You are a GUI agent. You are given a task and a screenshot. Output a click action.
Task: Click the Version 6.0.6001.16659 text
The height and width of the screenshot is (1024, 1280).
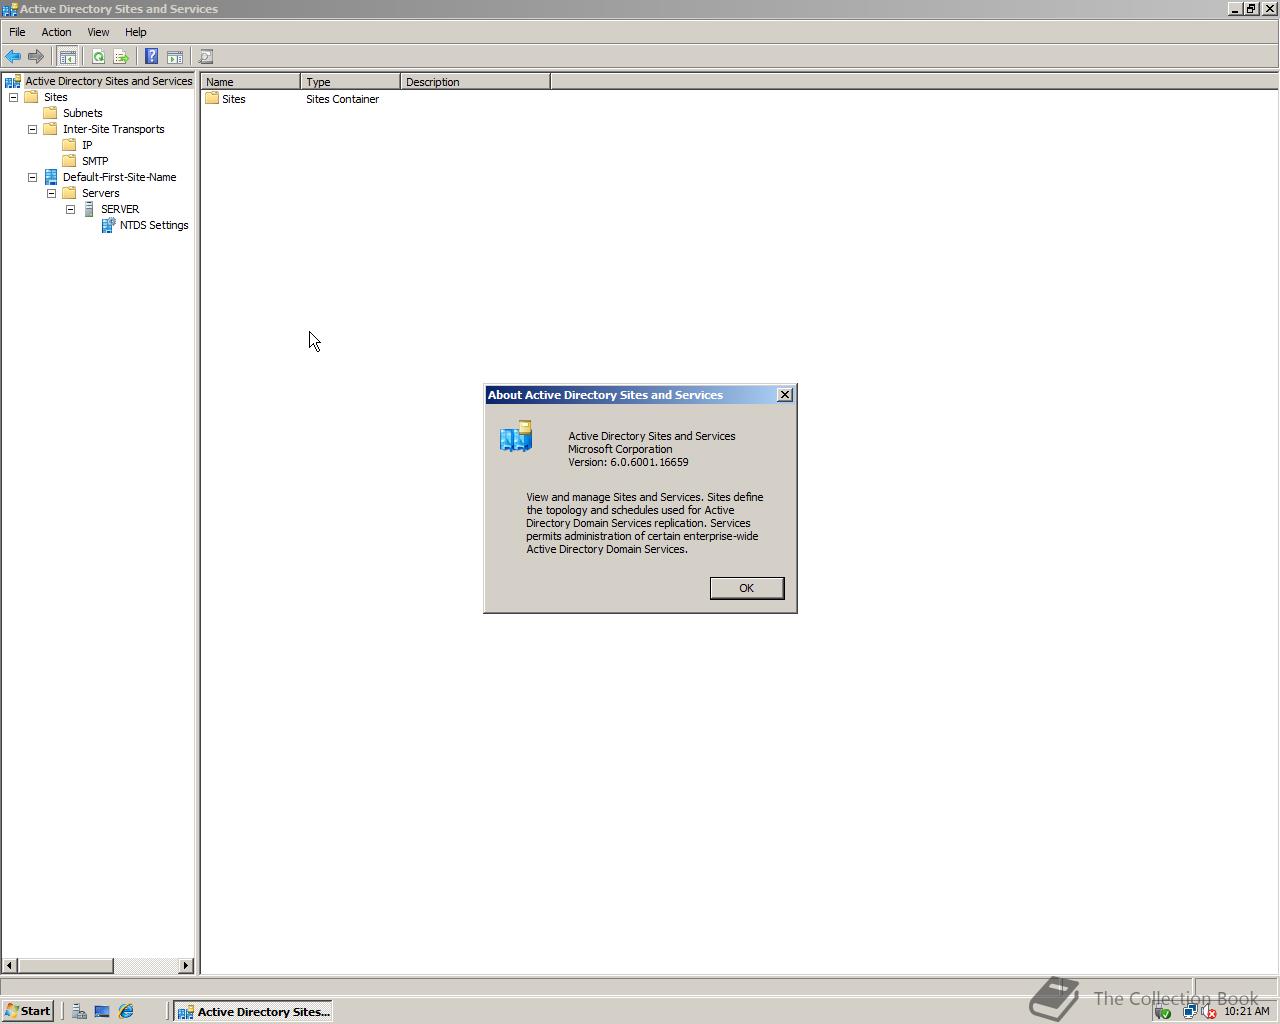(629, 462)
